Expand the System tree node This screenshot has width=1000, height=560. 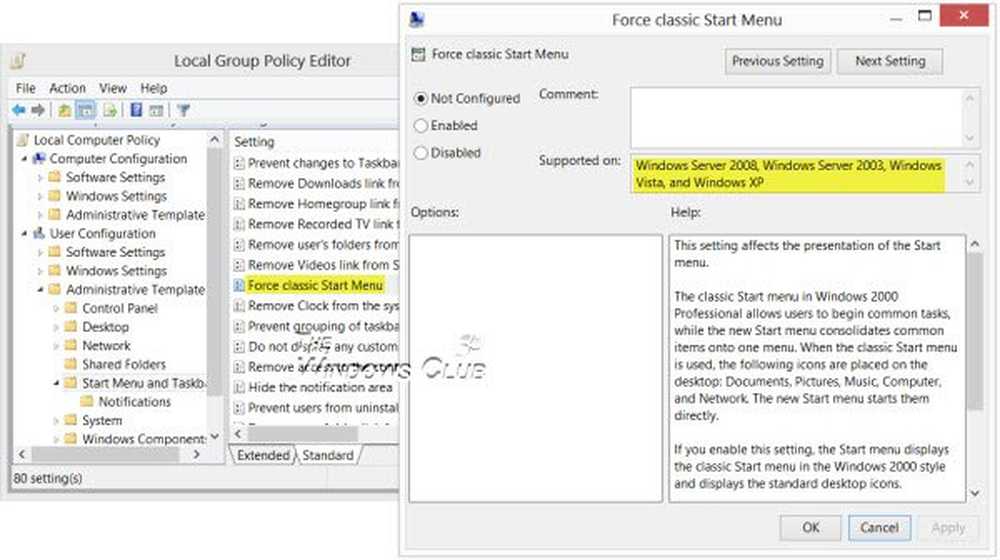point(56,421)
